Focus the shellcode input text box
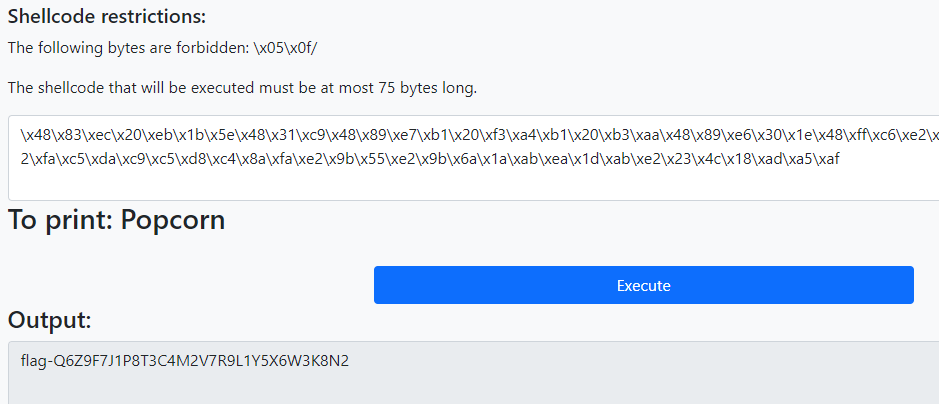This screenshot has width=939, height=404. 474,158
